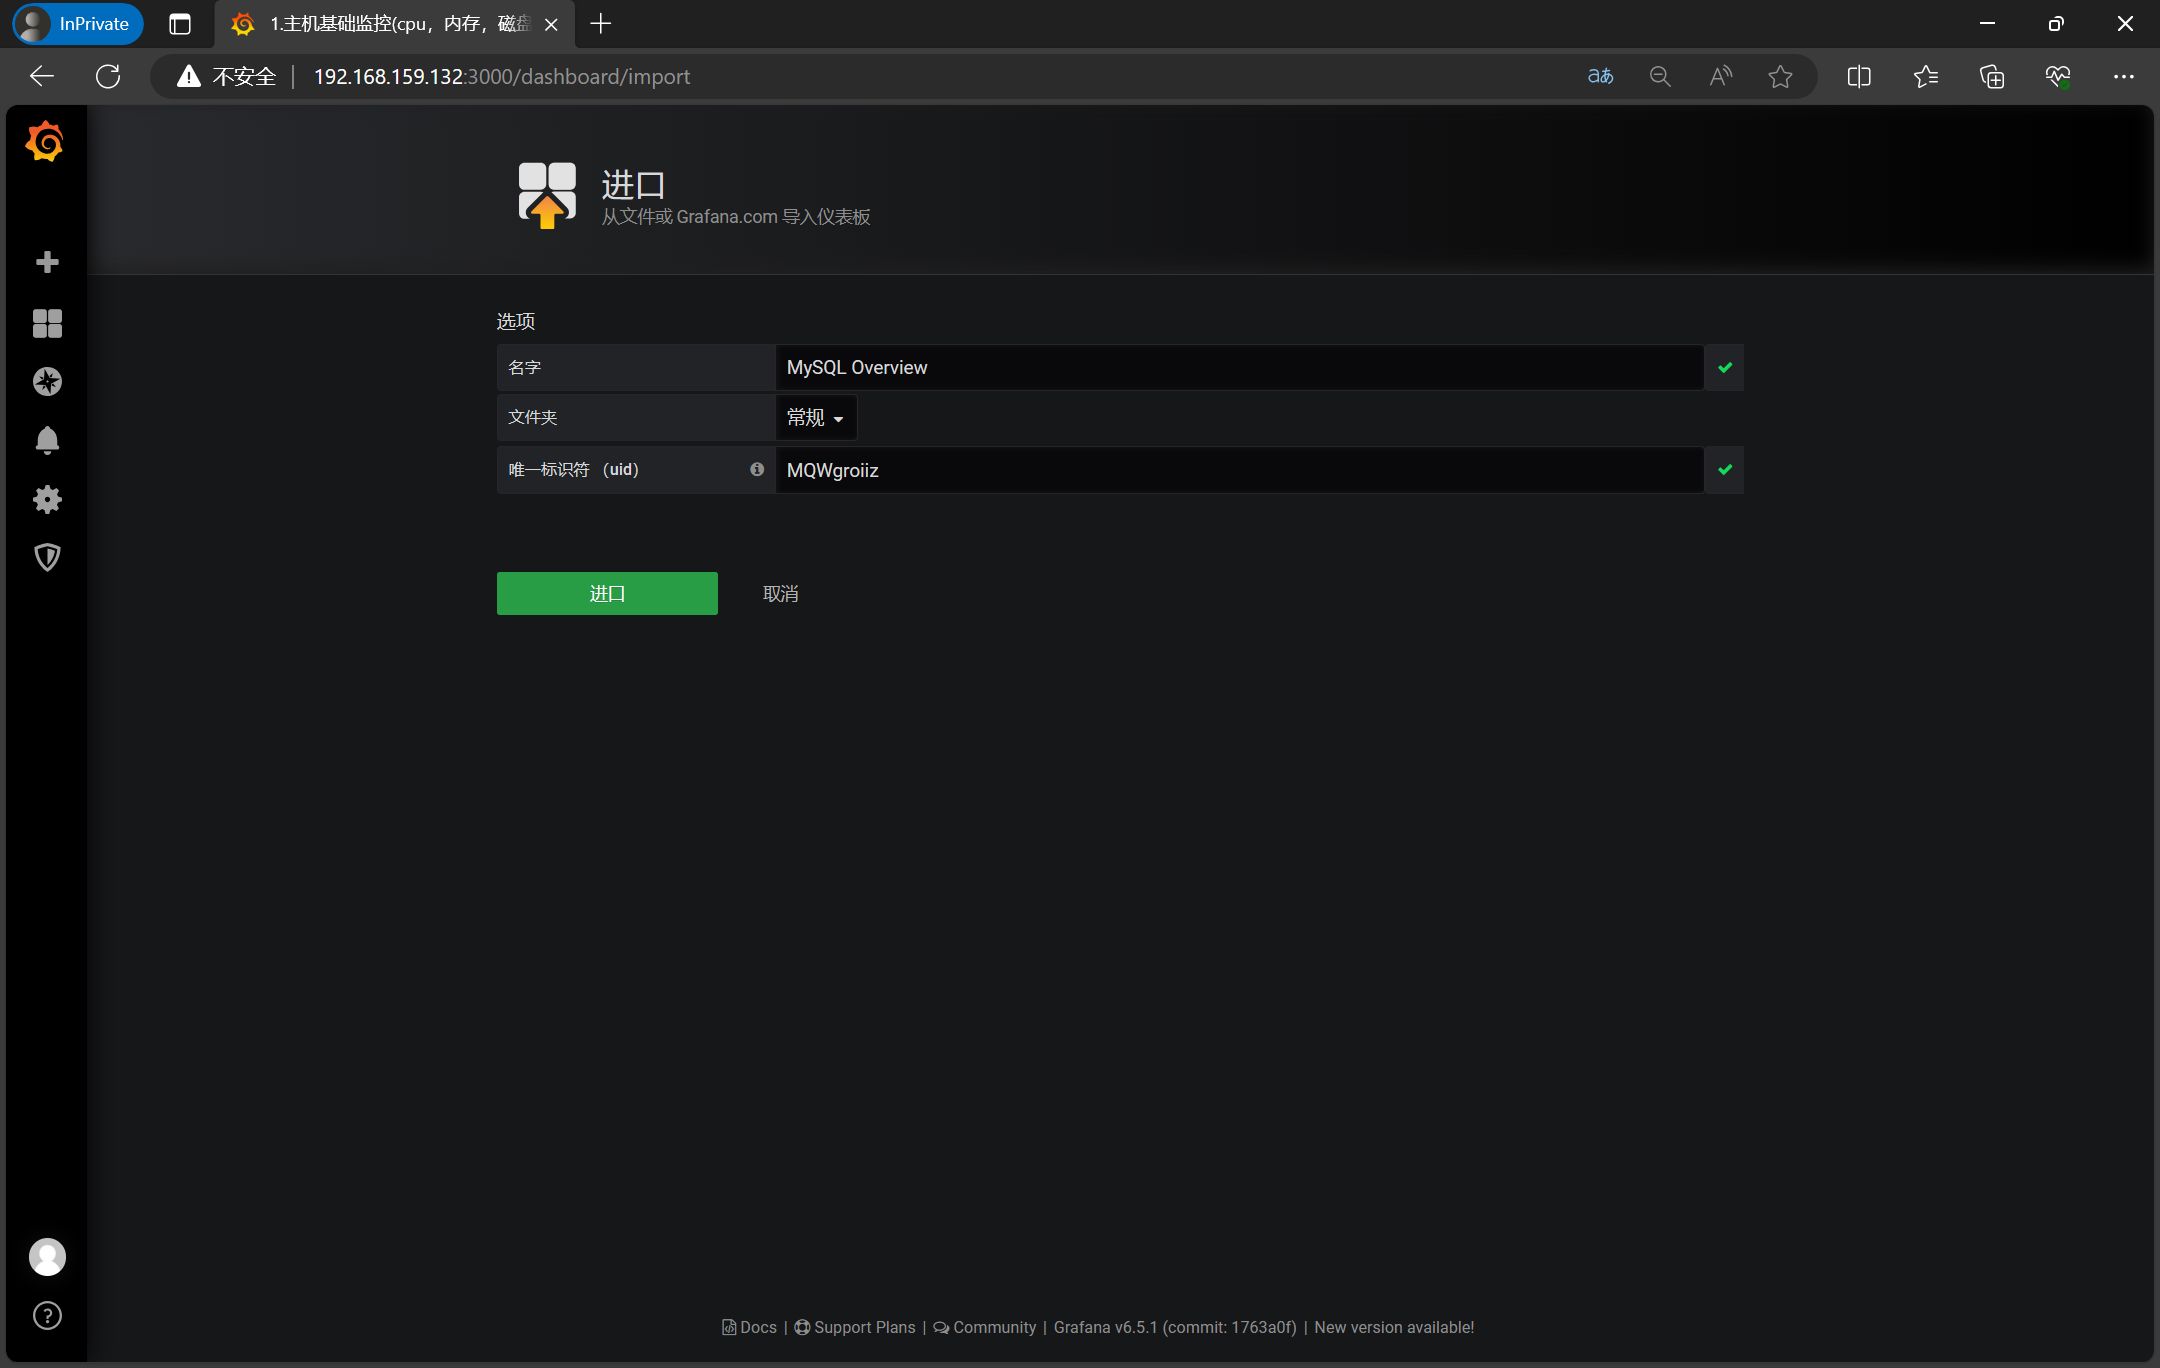This screenshot has width=2160, height=1368.
Task: Click the user avatar in sidebar
Action: [x=47, y=1257]
